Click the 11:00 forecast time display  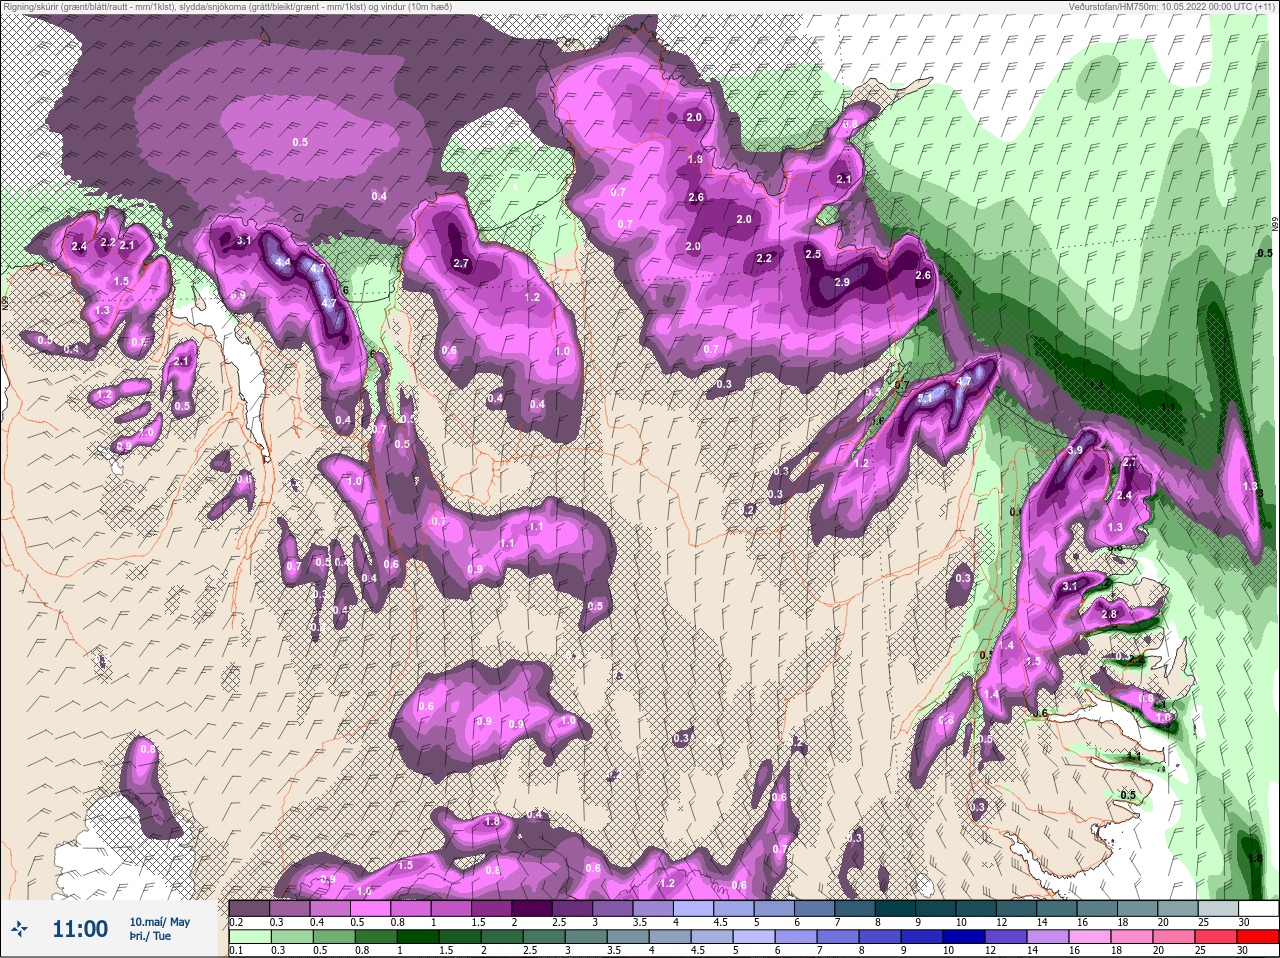click(80, 929)
